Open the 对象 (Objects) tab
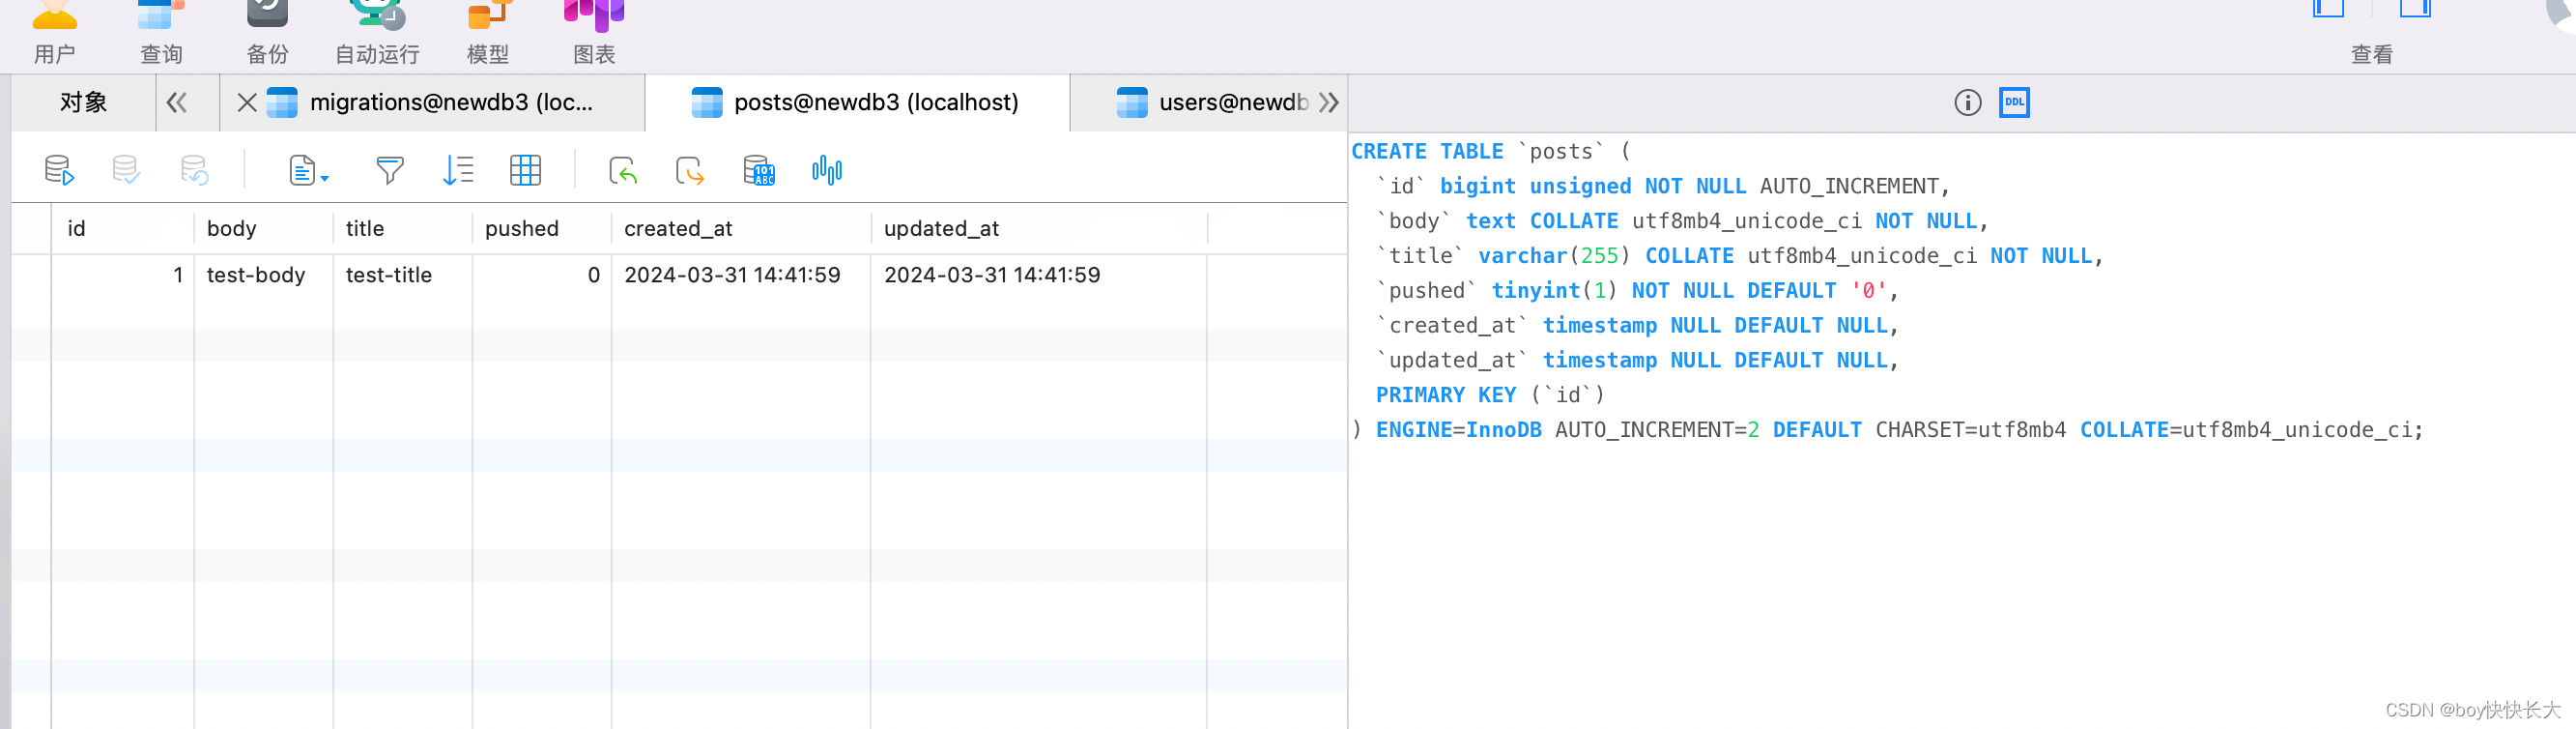The height and width of the screenshot is (729, 2576). 84,102
